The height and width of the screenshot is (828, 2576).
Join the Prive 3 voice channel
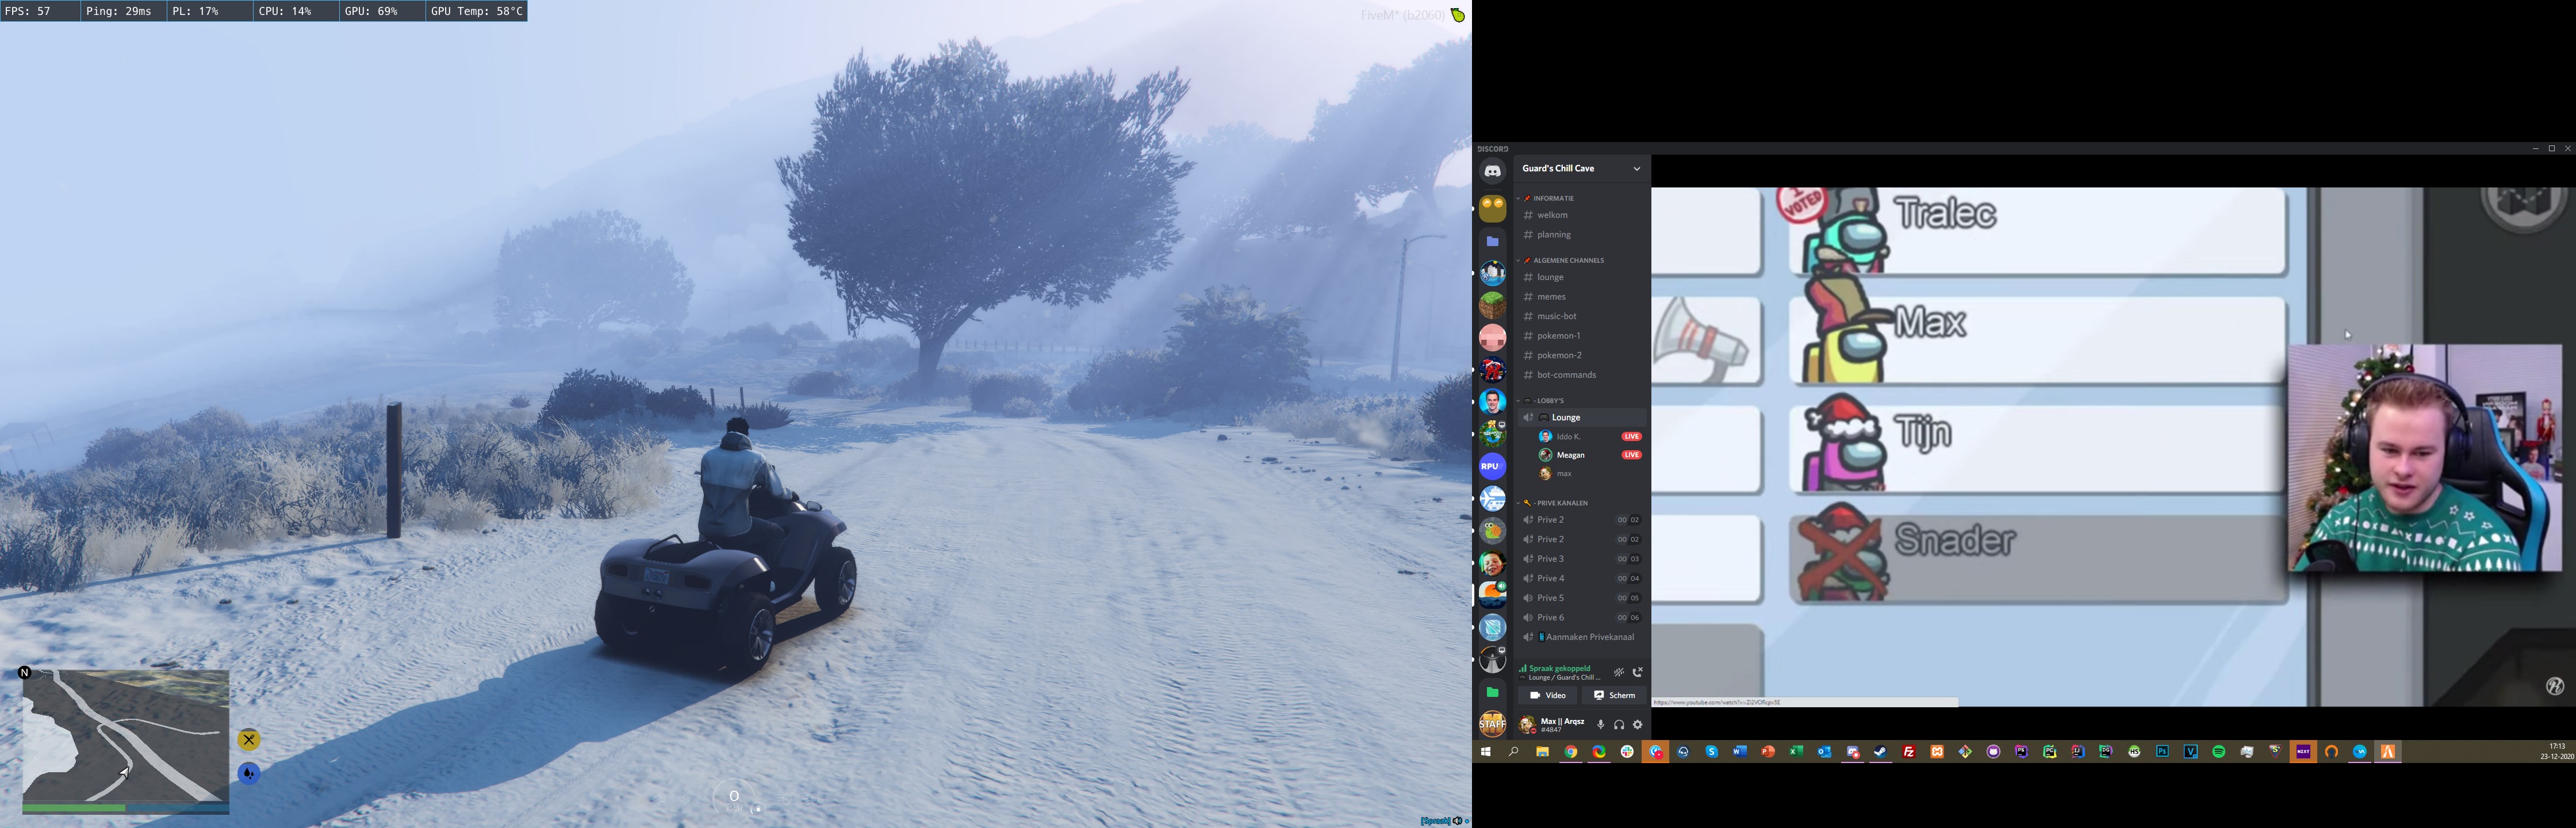pos(1550,559)
